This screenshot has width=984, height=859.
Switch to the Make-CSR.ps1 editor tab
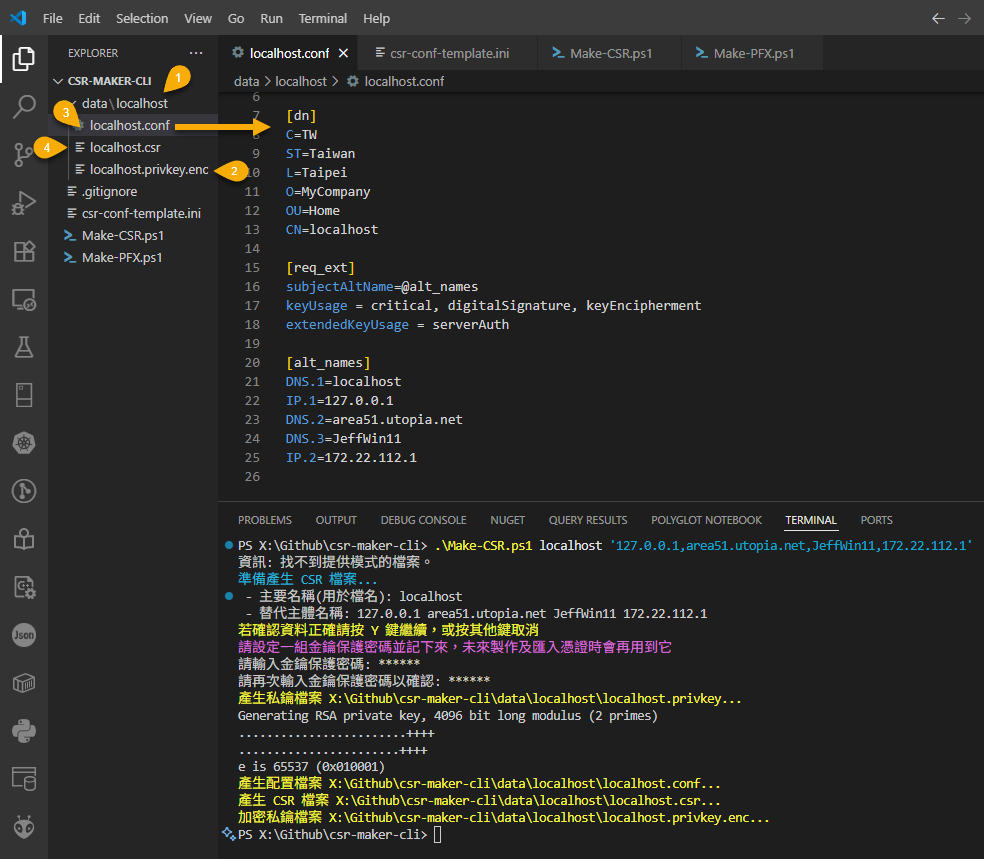click(610, 53)
